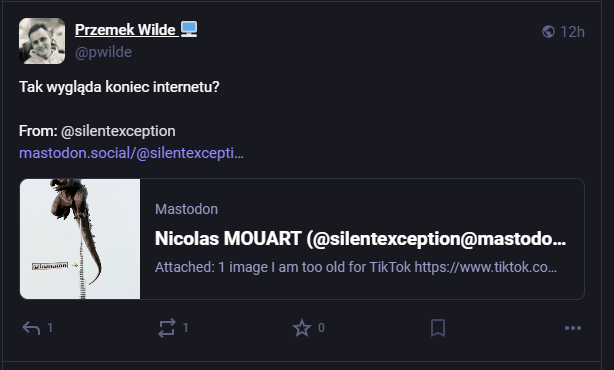
Task: Bookmark this post
Action: (x=438, y=328)
